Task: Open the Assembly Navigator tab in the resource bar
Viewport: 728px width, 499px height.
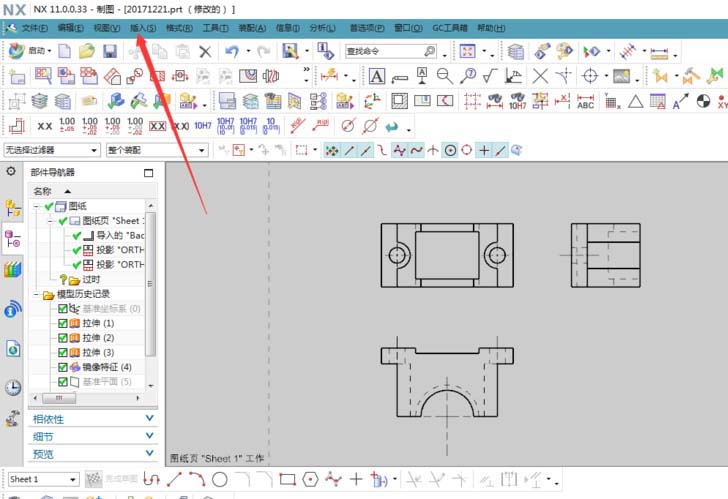Action: coord(13,208)
